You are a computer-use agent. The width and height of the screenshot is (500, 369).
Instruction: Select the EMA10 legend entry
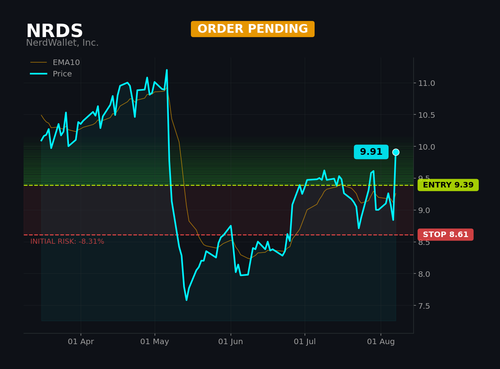[x=55, y=62]
